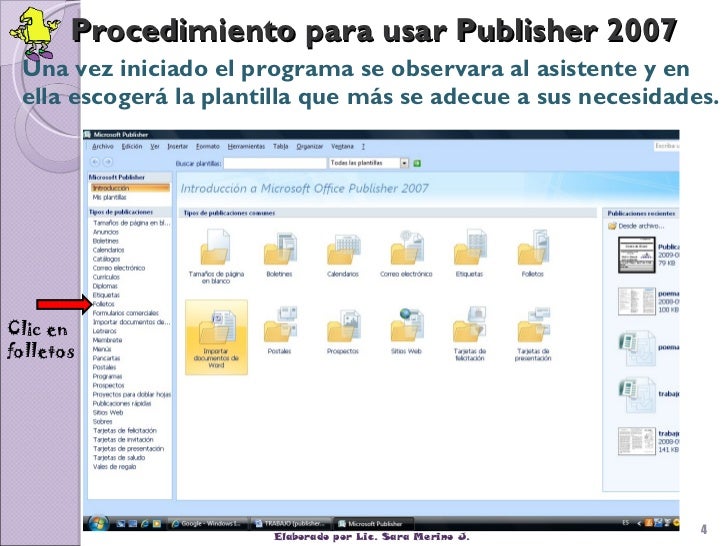Open the first recent publication thumbnail

pos(637,254)
